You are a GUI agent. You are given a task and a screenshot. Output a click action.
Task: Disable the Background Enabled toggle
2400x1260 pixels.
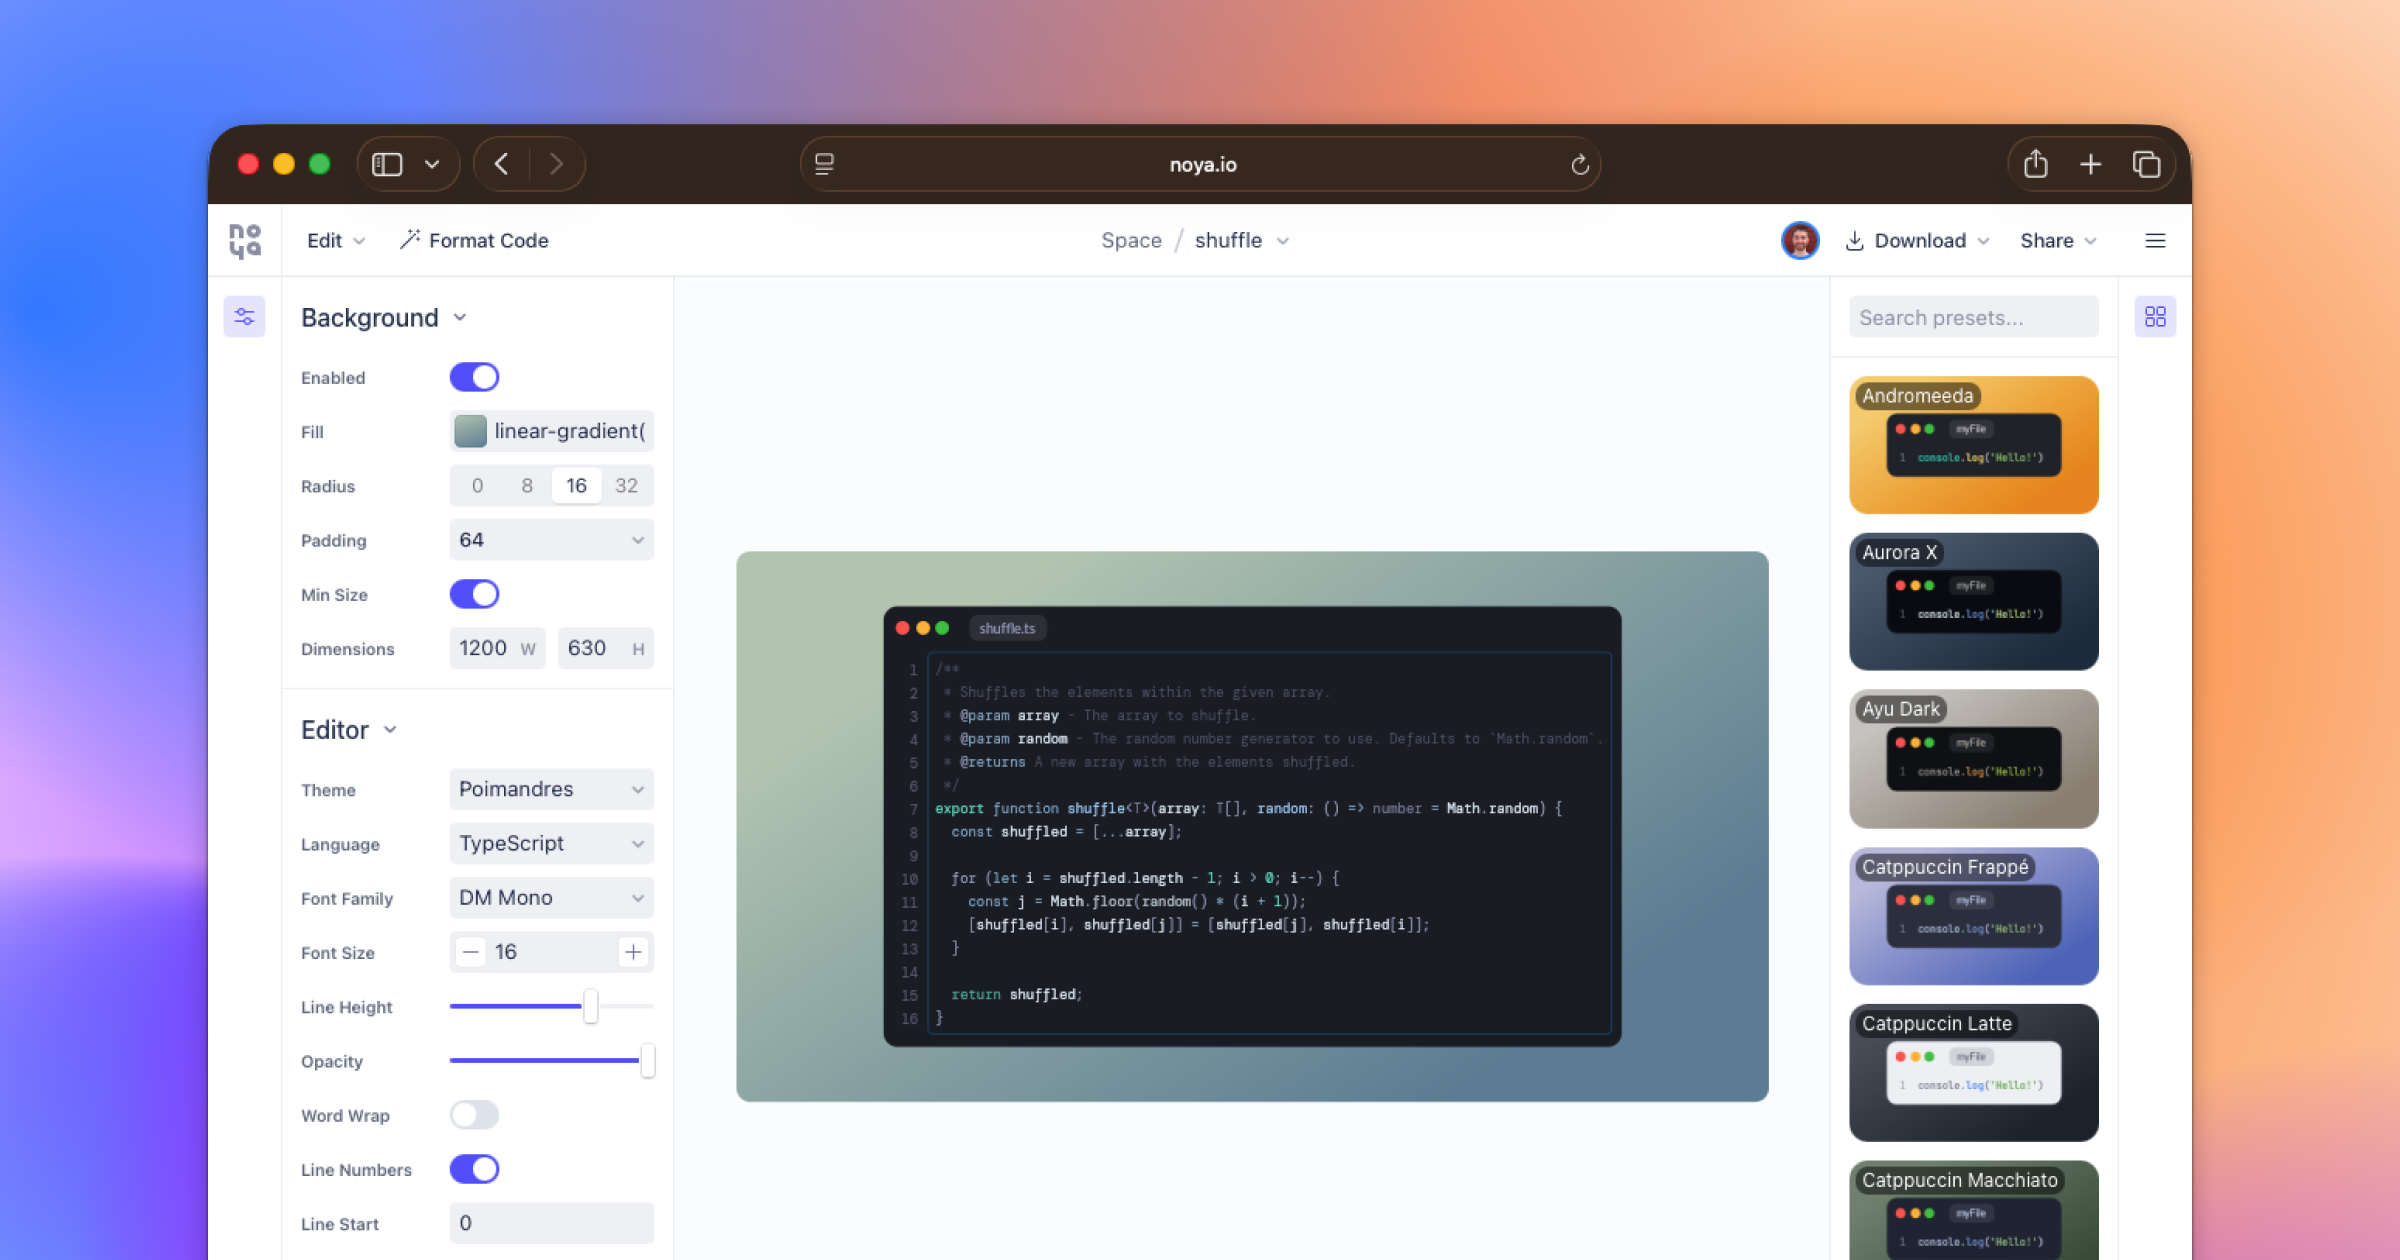coord(474,377)
